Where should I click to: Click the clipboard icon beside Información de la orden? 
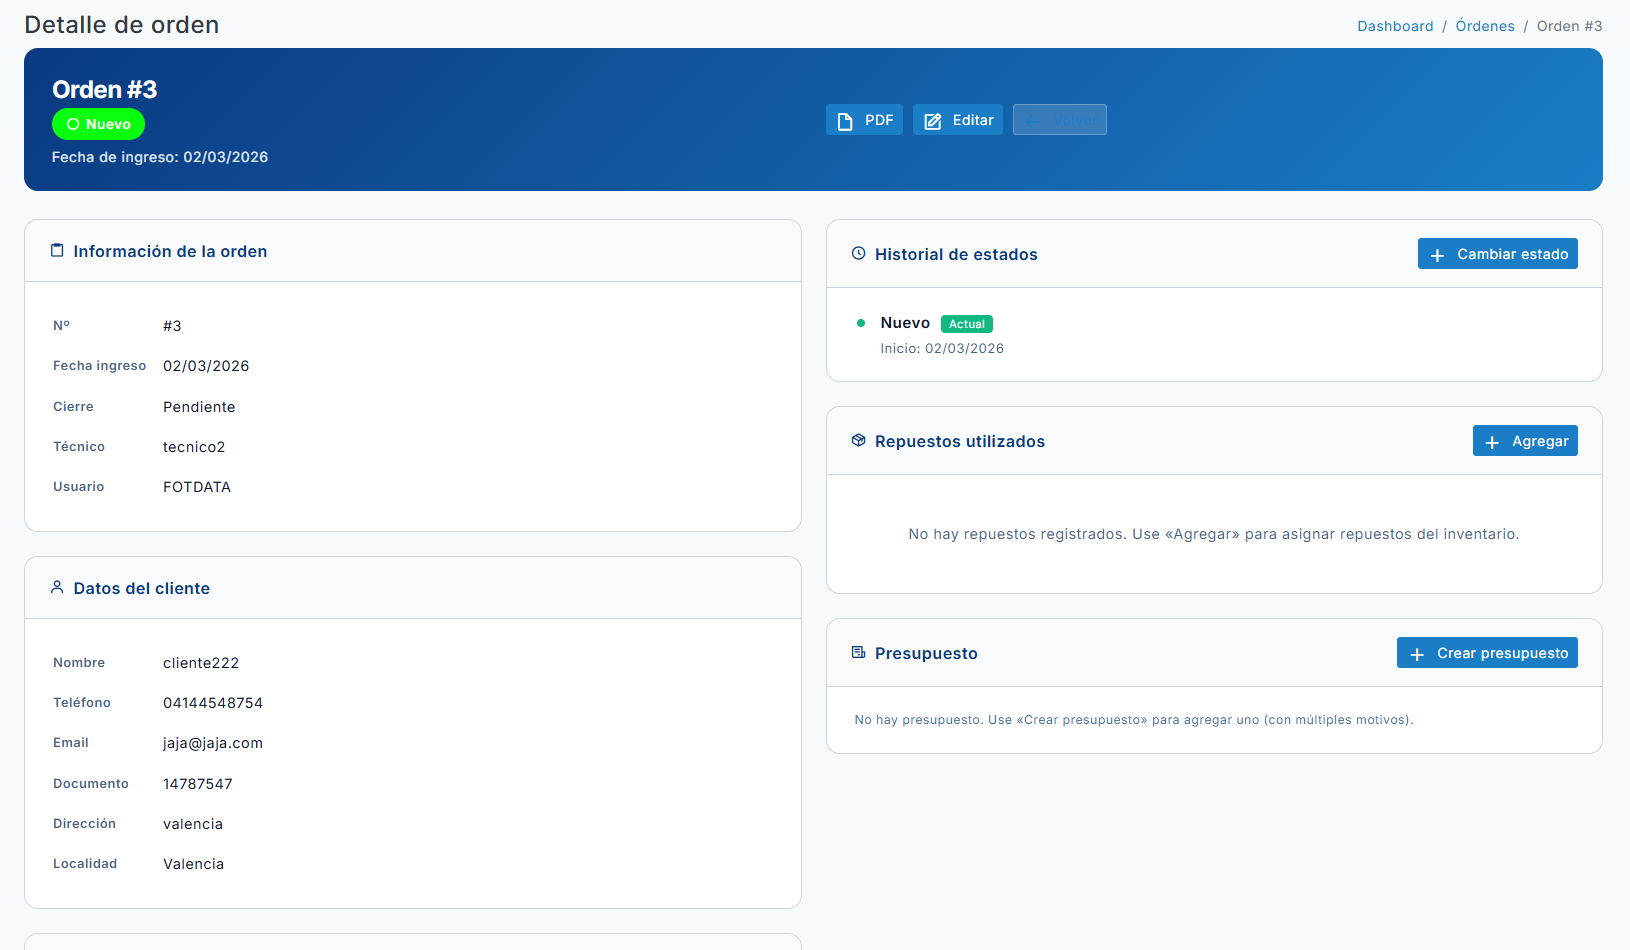(57, 251)
